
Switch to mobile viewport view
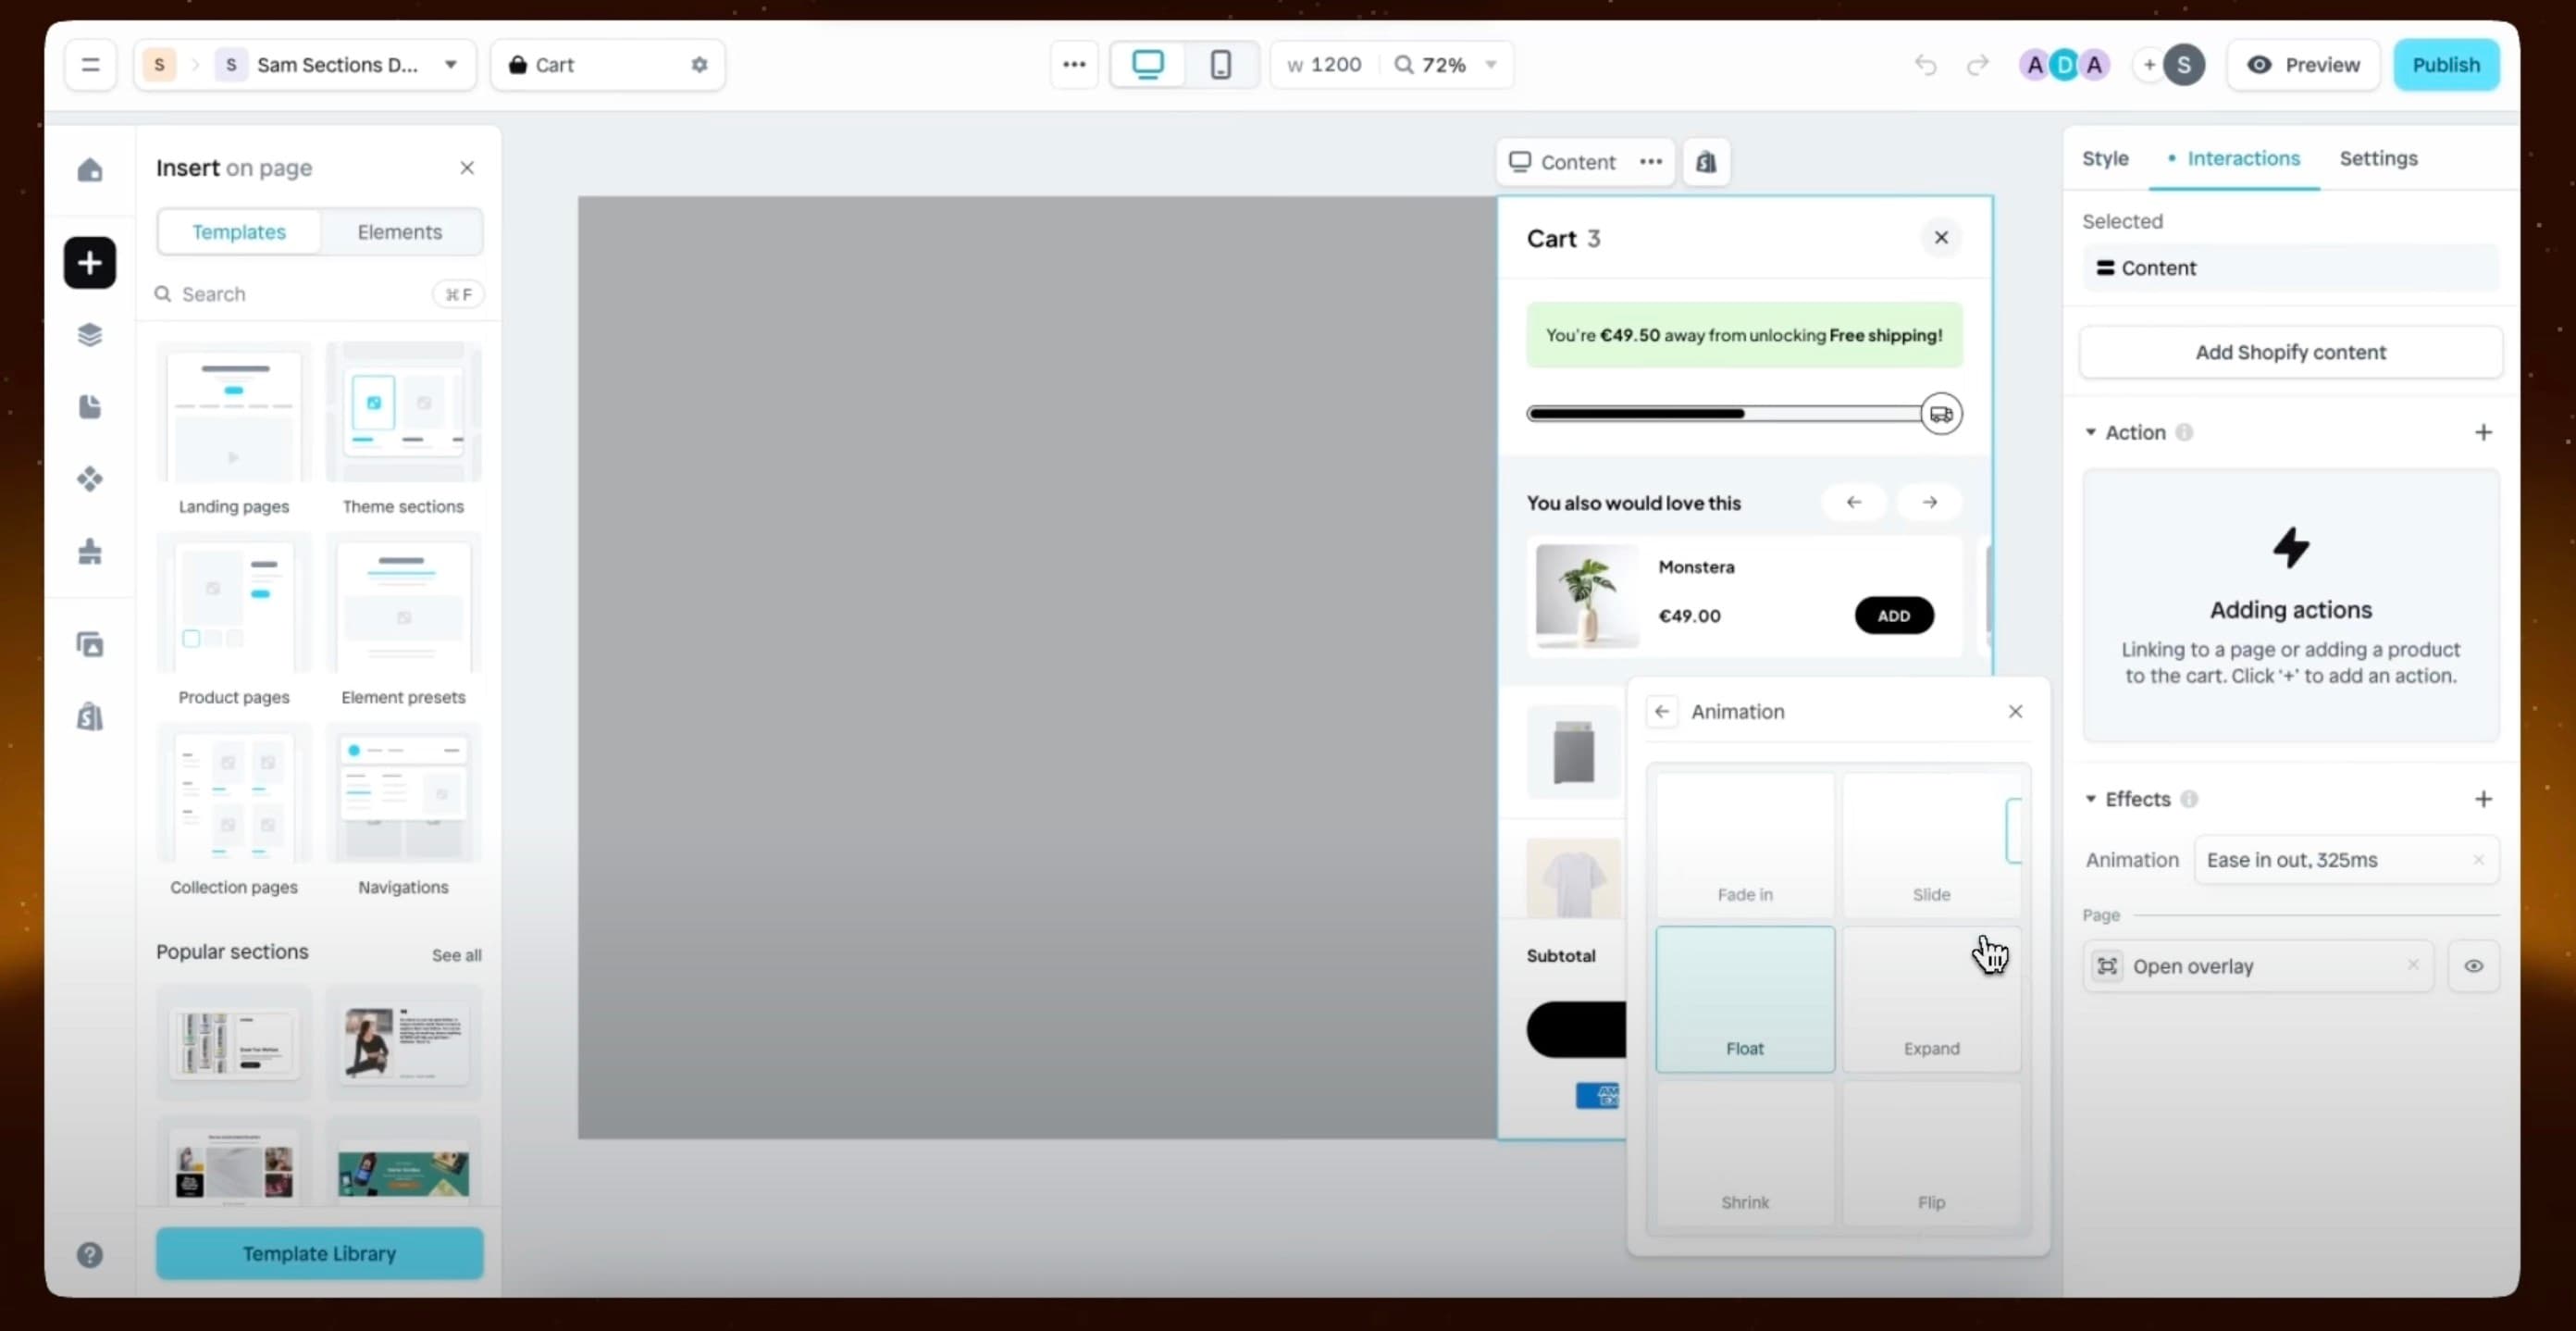[x=1220, y=65]
